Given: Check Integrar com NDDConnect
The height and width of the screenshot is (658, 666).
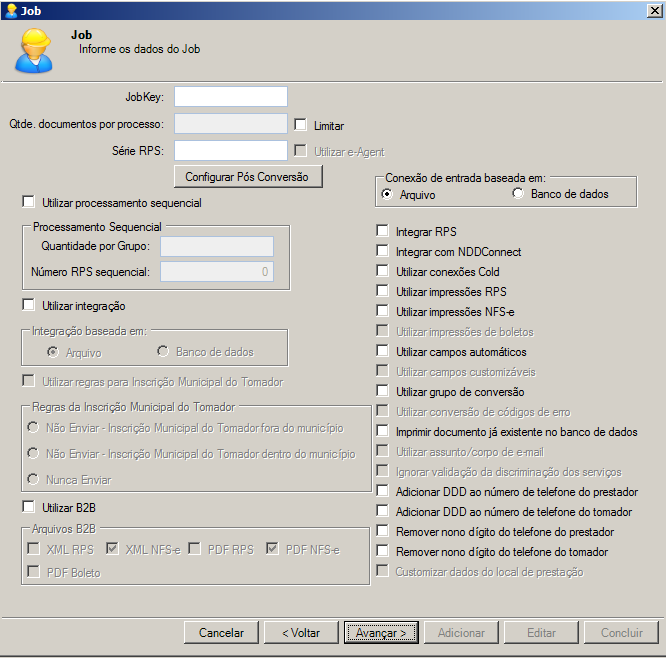Looking at the screenshot, I should click(x=382, y=251).
